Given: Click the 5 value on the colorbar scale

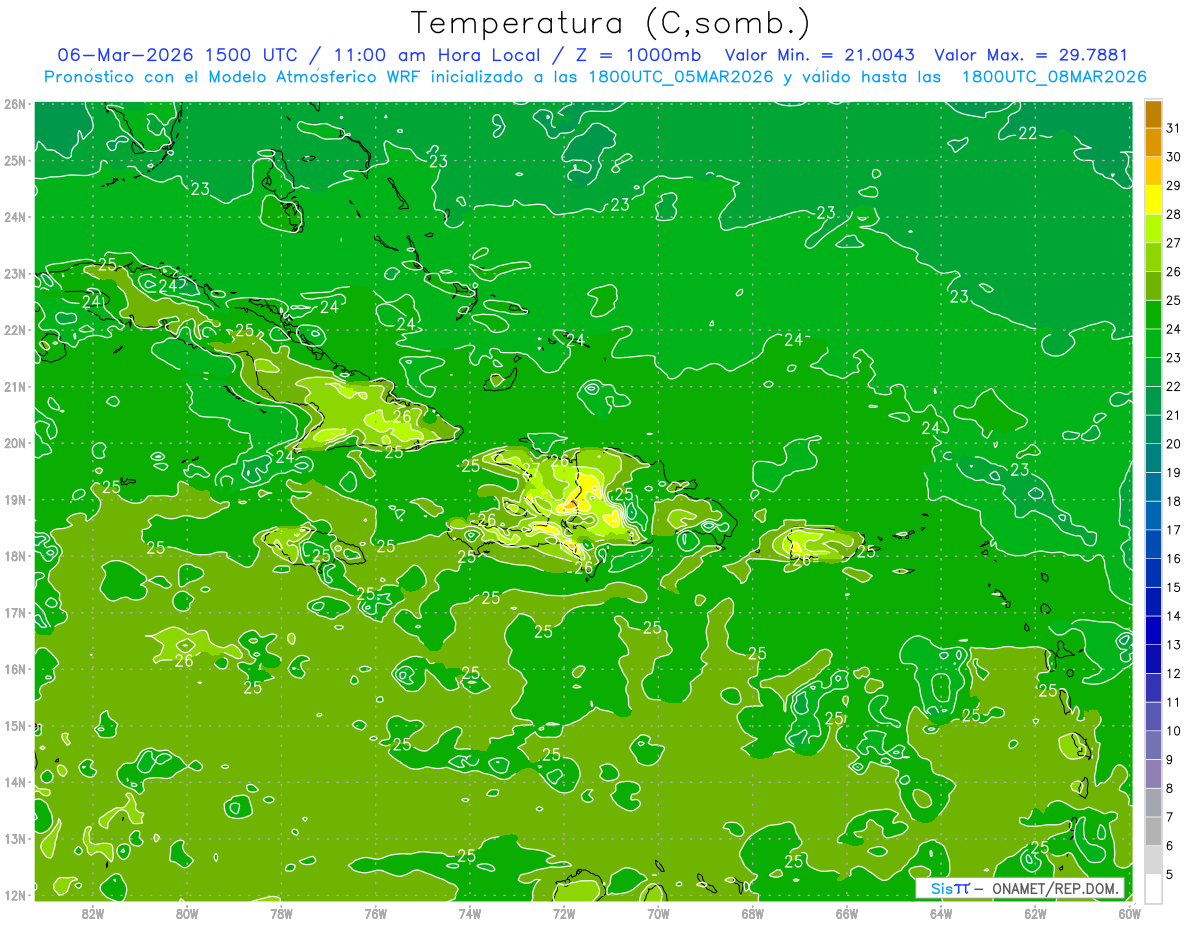Looking at the screenshot, I should click(x=1171, y=875).
